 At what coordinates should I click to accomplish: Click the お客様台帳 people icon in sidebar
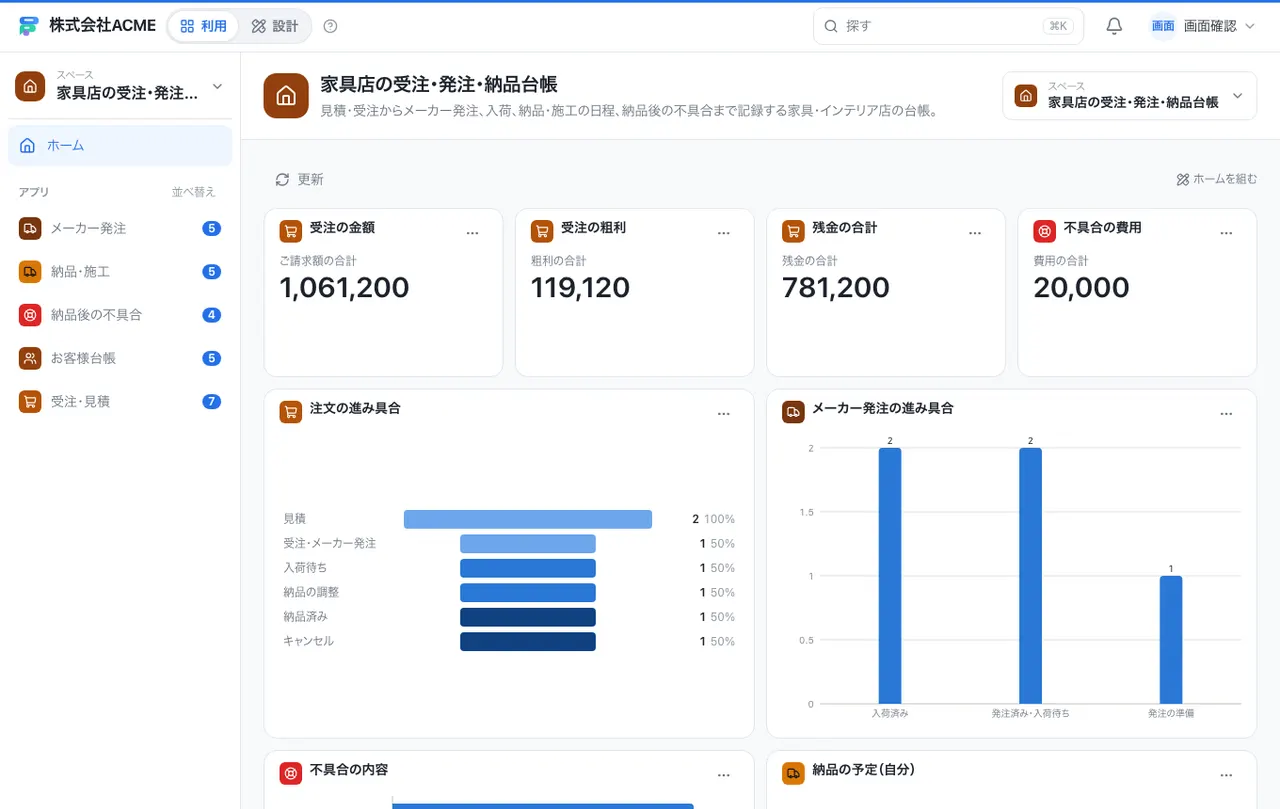[30, 358]
